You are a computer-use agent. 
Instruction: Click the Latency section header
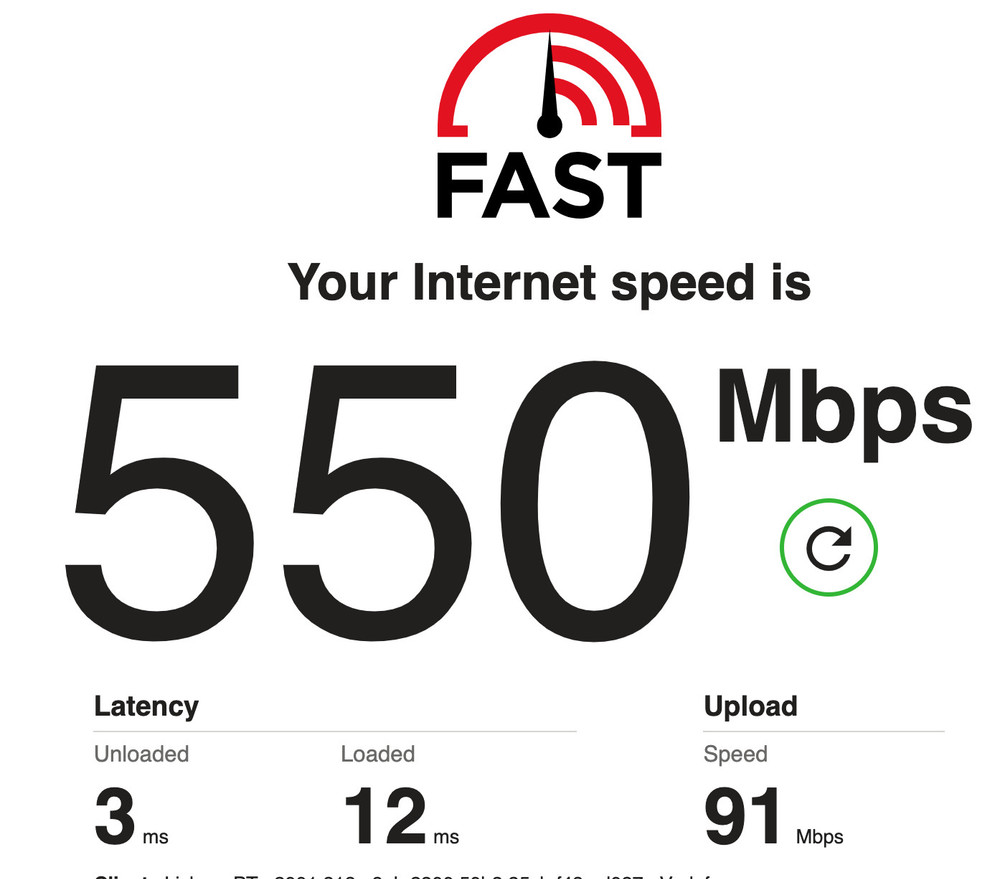point(146,707)
